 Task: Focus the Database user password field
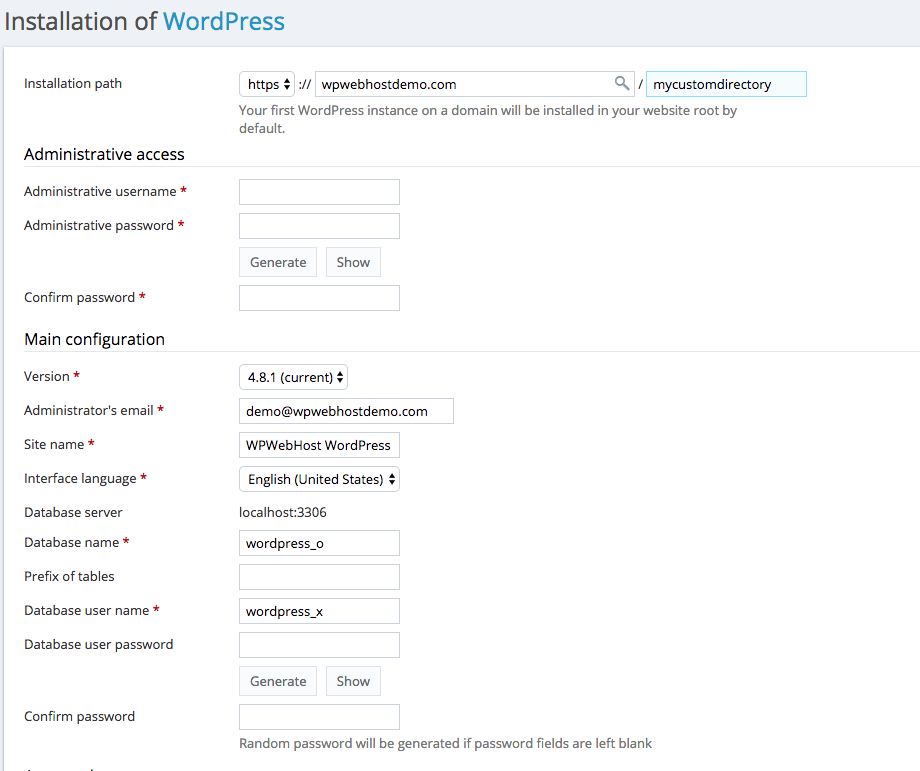(x=319, y=645)
